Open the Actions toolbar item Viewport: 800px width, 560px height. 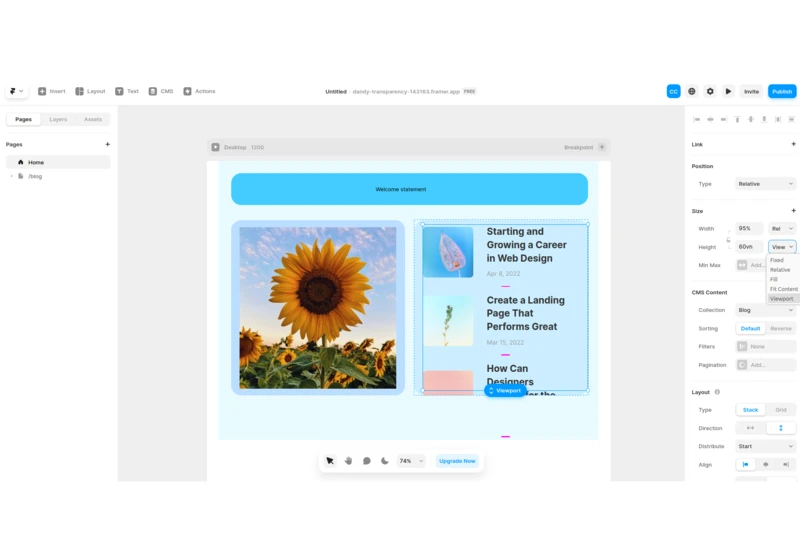pyautogui.click(x=199, y=91)
